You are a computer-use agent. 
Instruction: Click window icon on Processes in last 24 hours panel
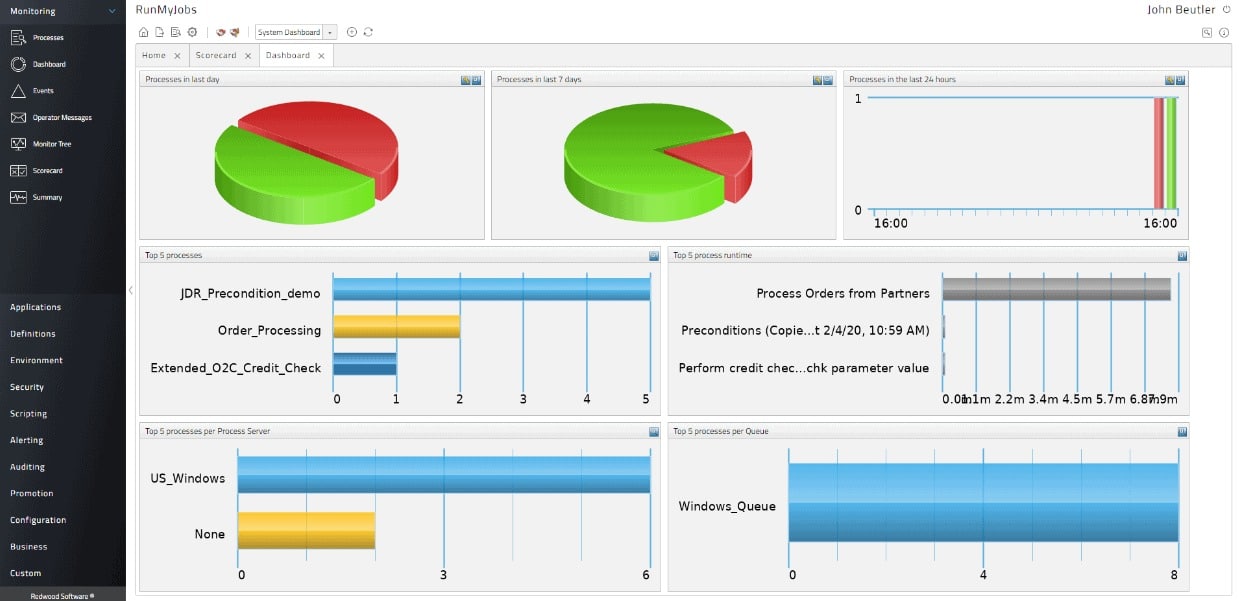click(1181, 80)
